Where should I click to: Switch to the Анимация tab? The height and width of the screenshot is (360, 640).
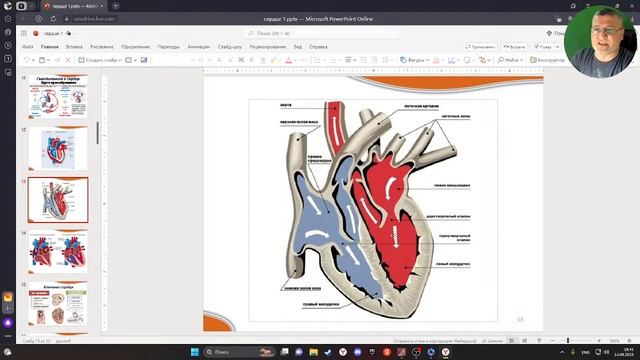coord(199,47)
